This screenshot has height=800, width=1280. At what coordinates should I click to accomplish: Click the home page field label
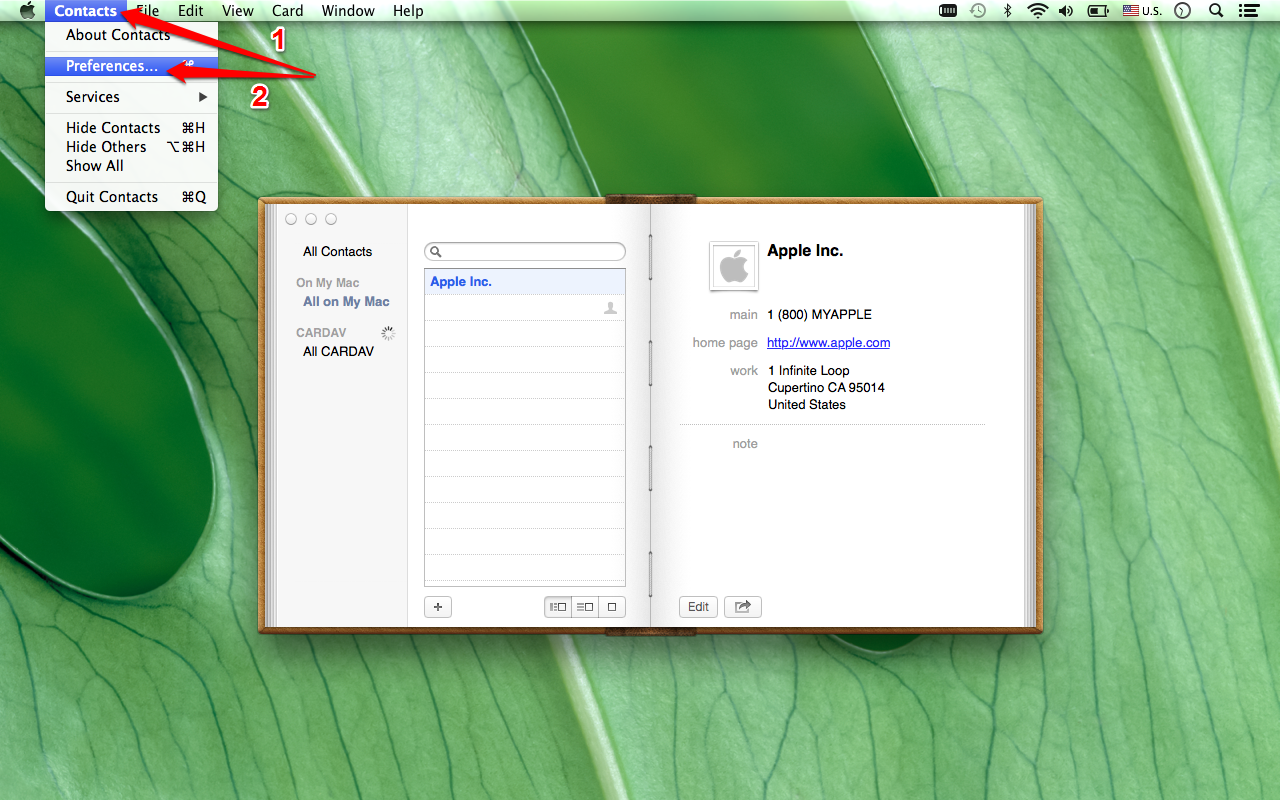click(x=725, y=343)
